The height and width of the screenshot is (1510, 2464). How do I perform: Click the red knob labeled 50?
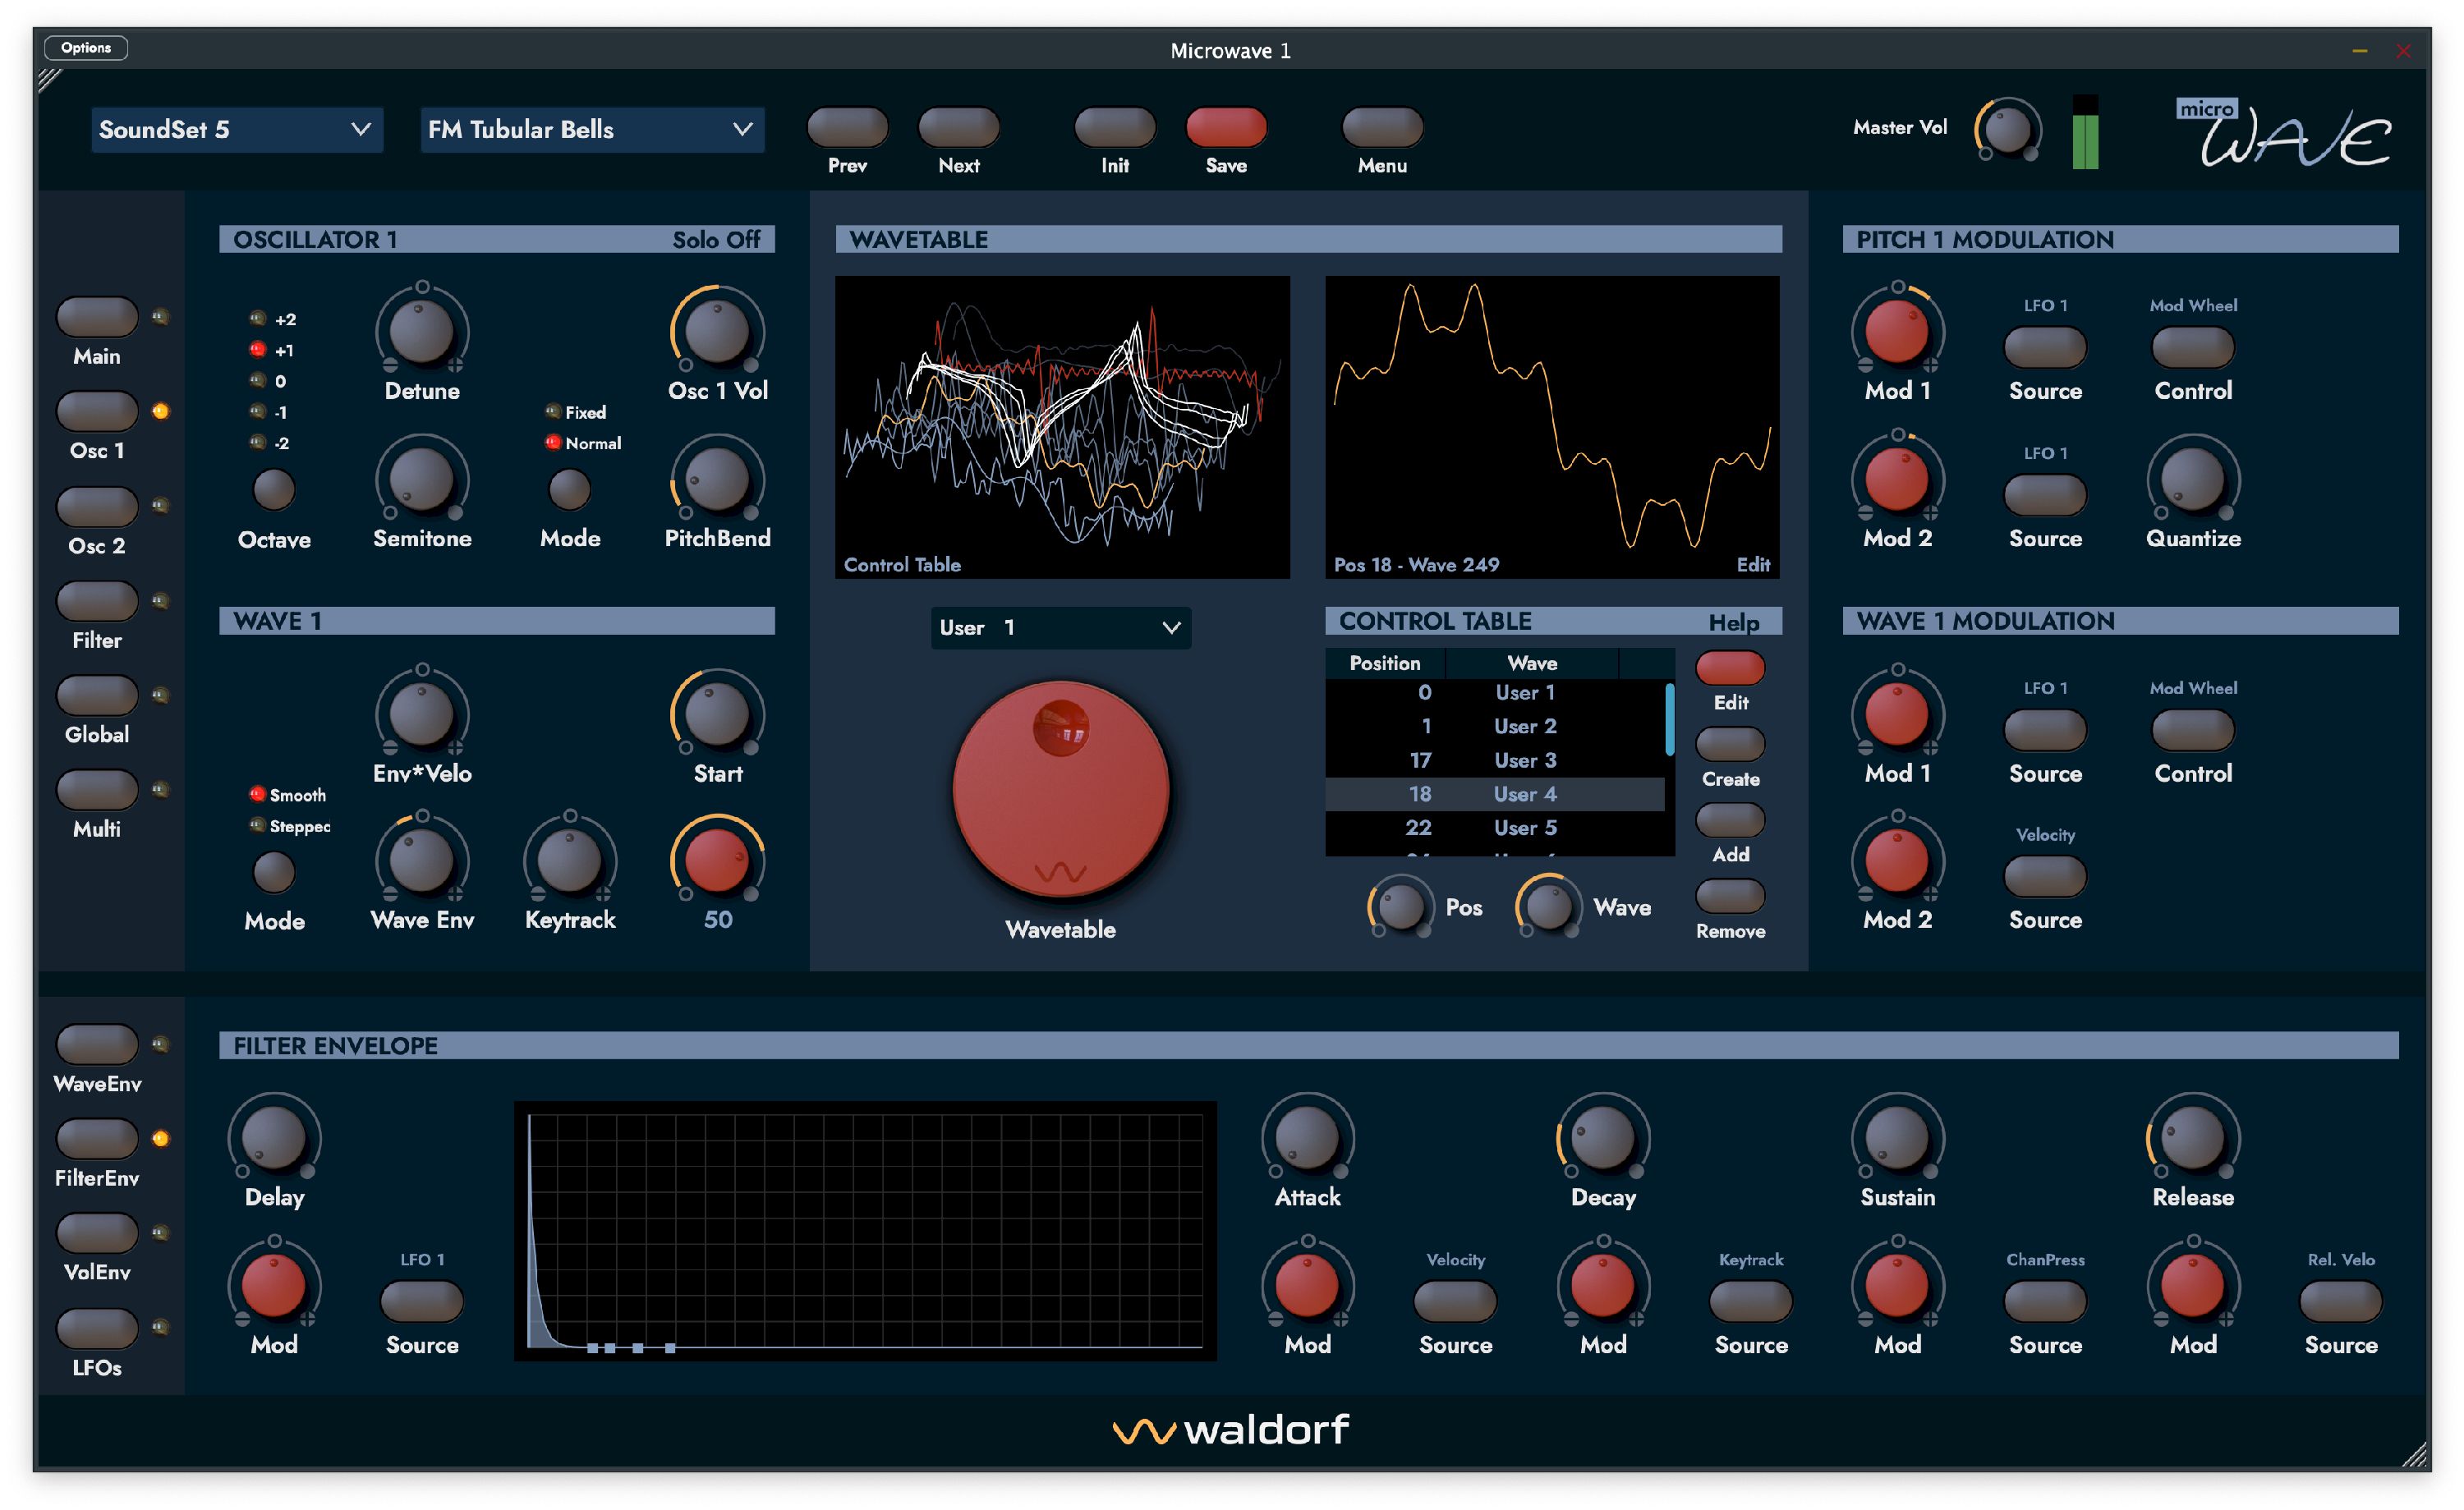click(x=717, y=861)
